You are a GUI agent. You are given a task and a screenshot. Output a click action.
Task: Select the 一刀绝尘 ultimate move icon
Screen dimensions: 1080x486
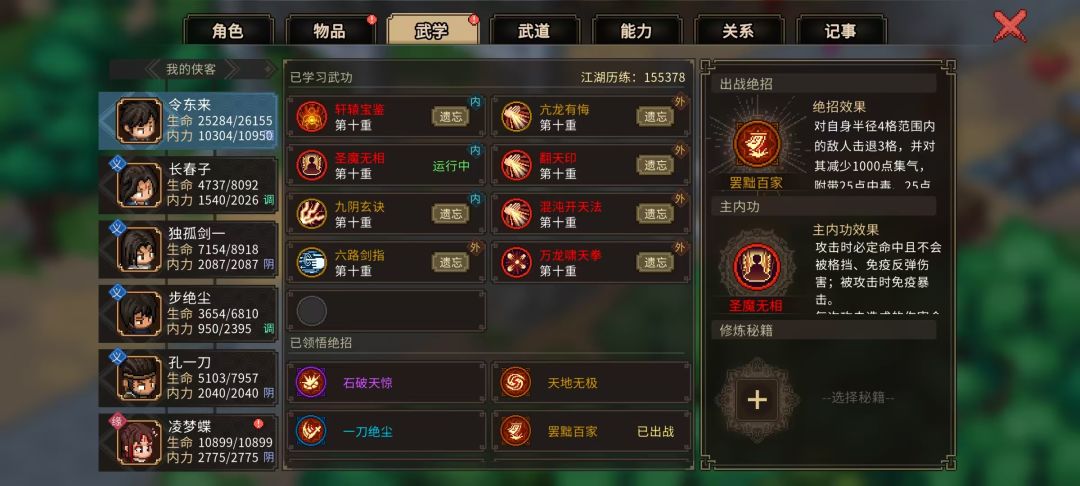click(311, 431)
